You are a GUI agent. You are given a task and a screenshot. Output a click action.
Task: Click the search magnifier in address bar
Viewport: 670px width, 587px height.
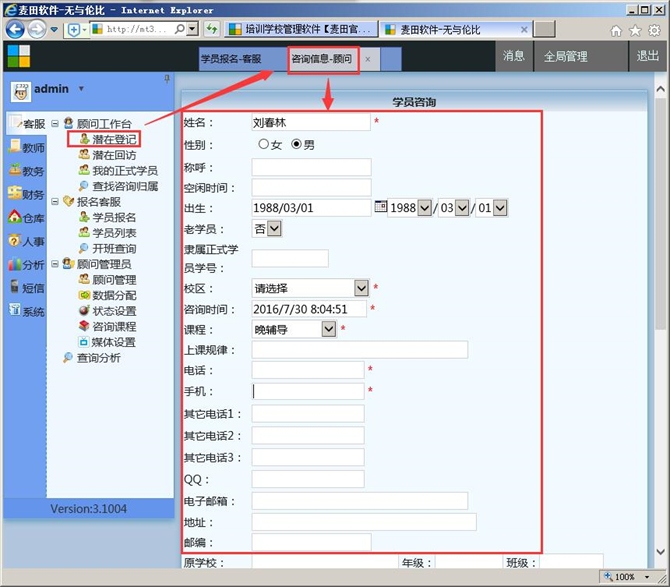coord(180,29)
